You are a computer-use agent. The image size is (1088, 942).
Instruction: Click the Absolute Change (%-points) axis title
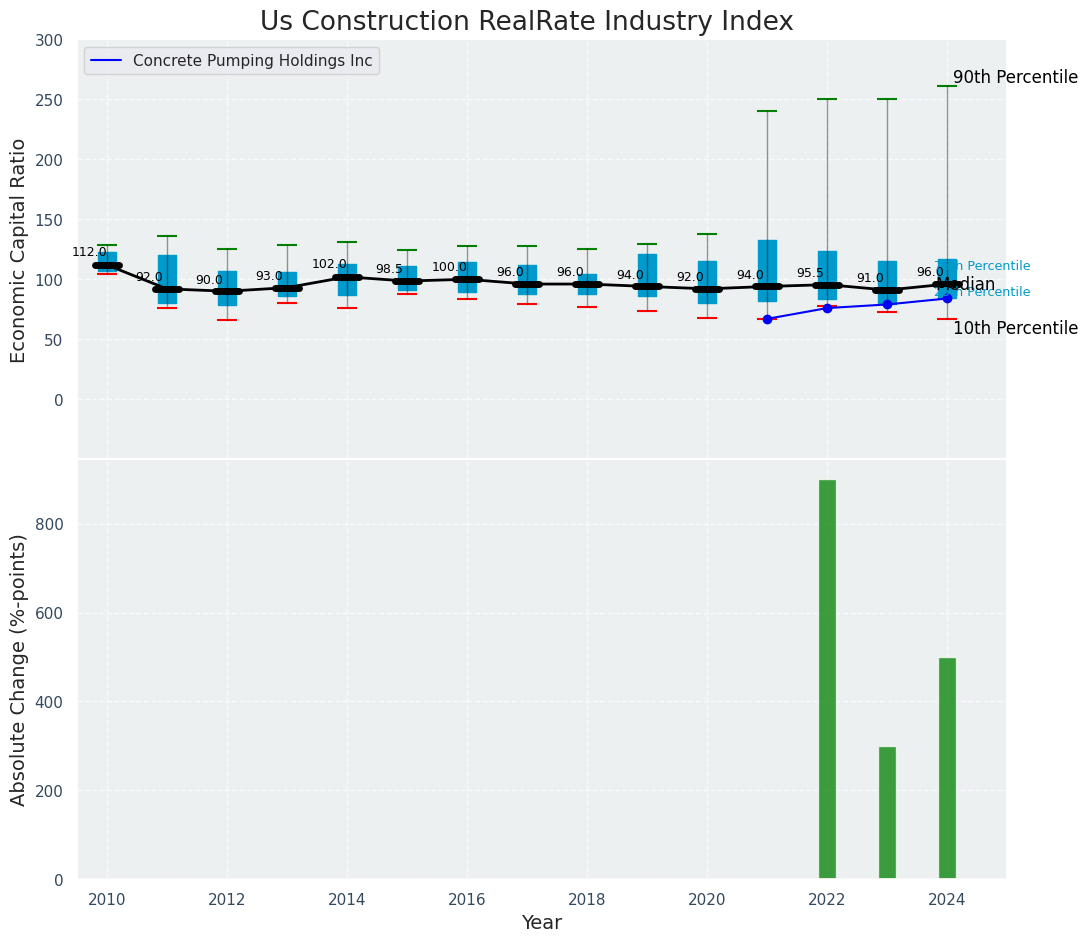pos(19,669)
